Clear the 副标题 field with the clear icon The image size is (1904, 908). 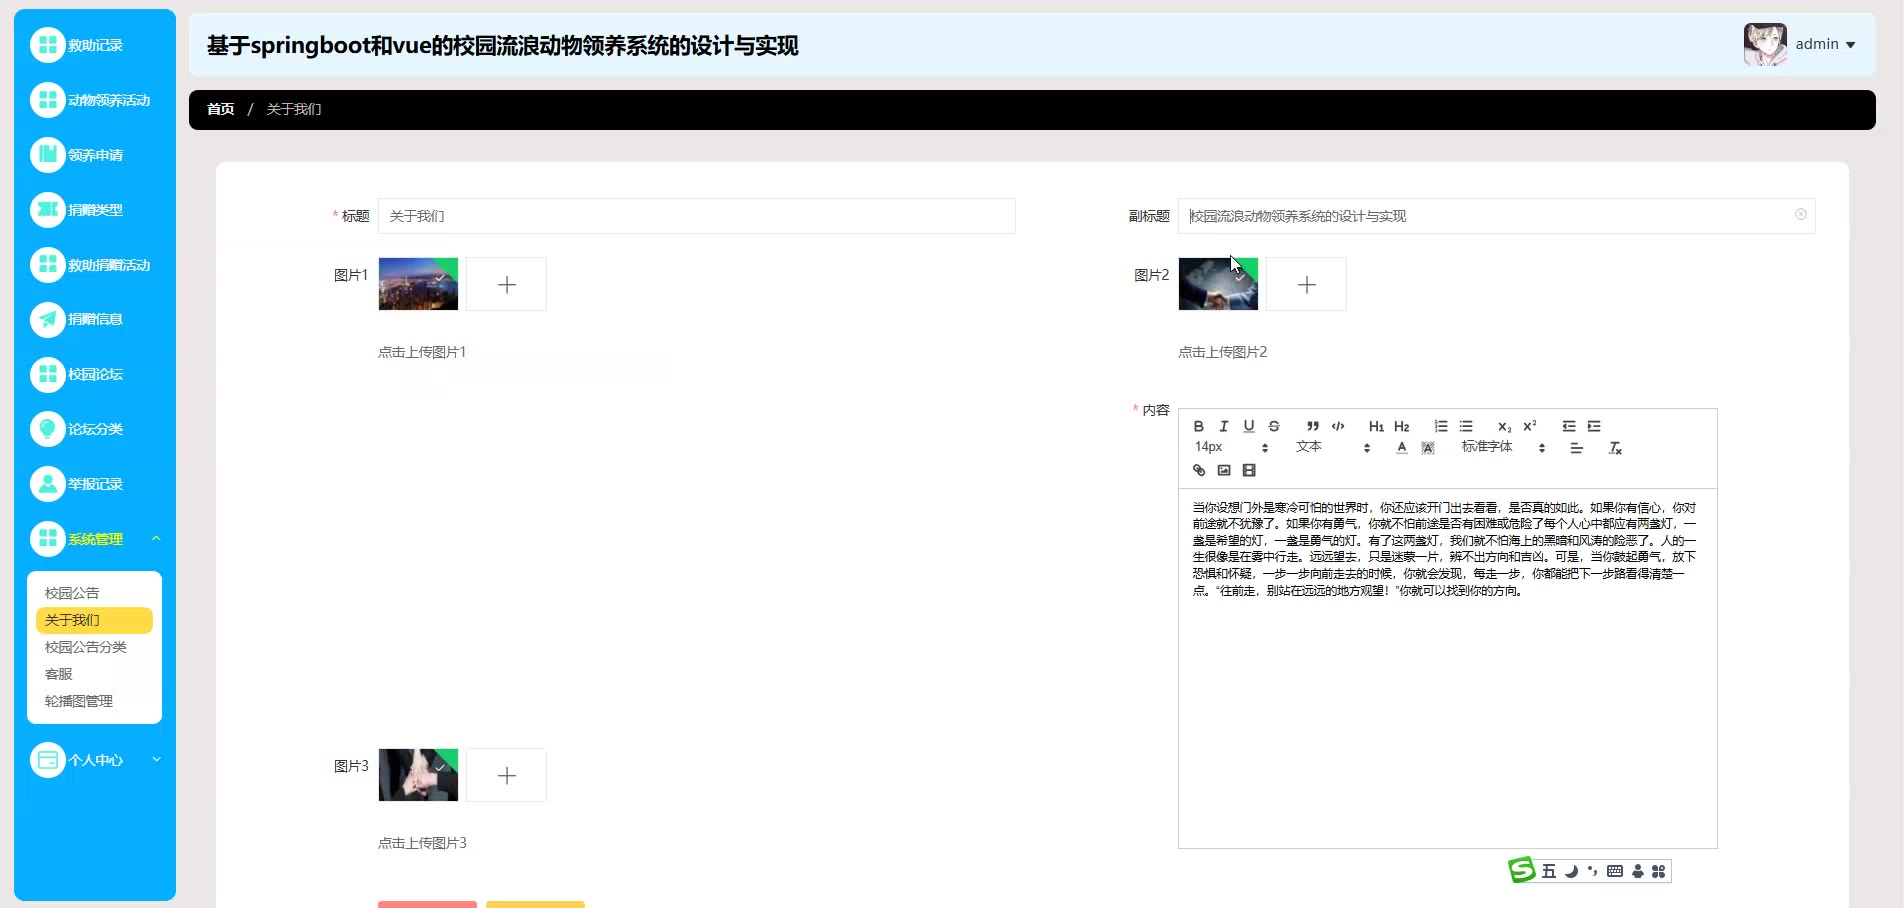pyautogui.click(x=1800, y=215)
